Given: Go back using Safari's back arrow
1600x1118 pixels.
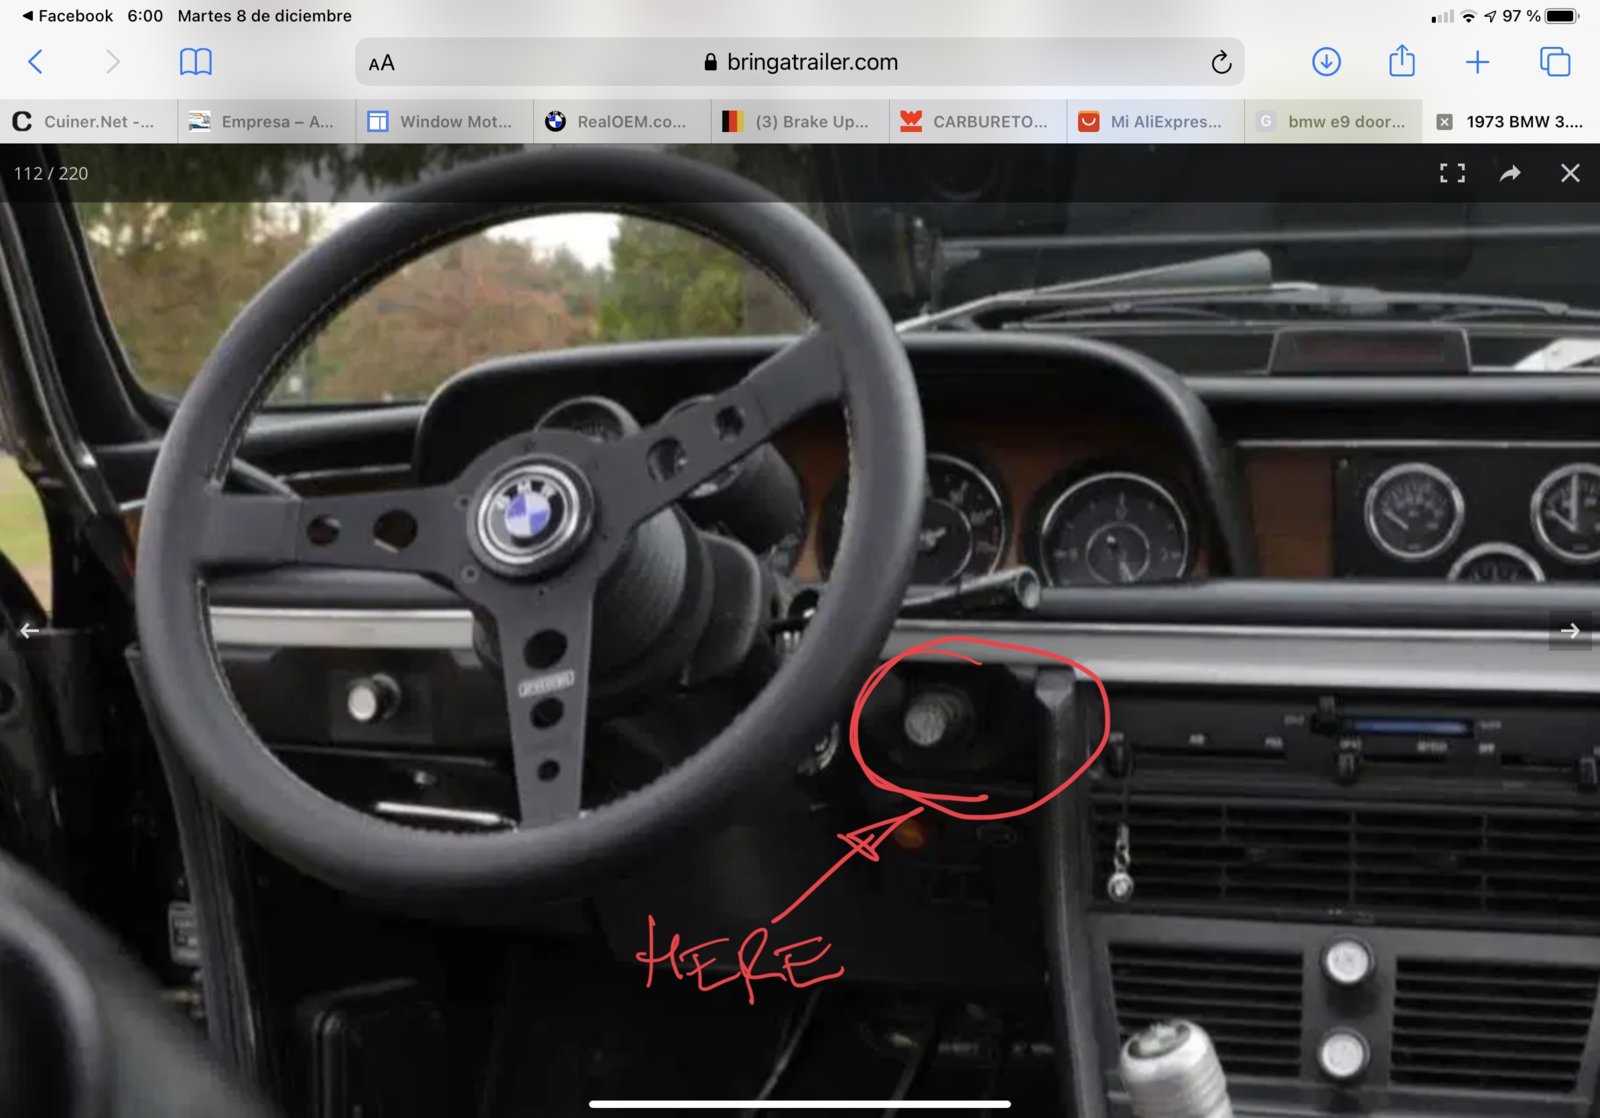Looking at the screenshot, I should pyautogui.click(x=35, y=62).
